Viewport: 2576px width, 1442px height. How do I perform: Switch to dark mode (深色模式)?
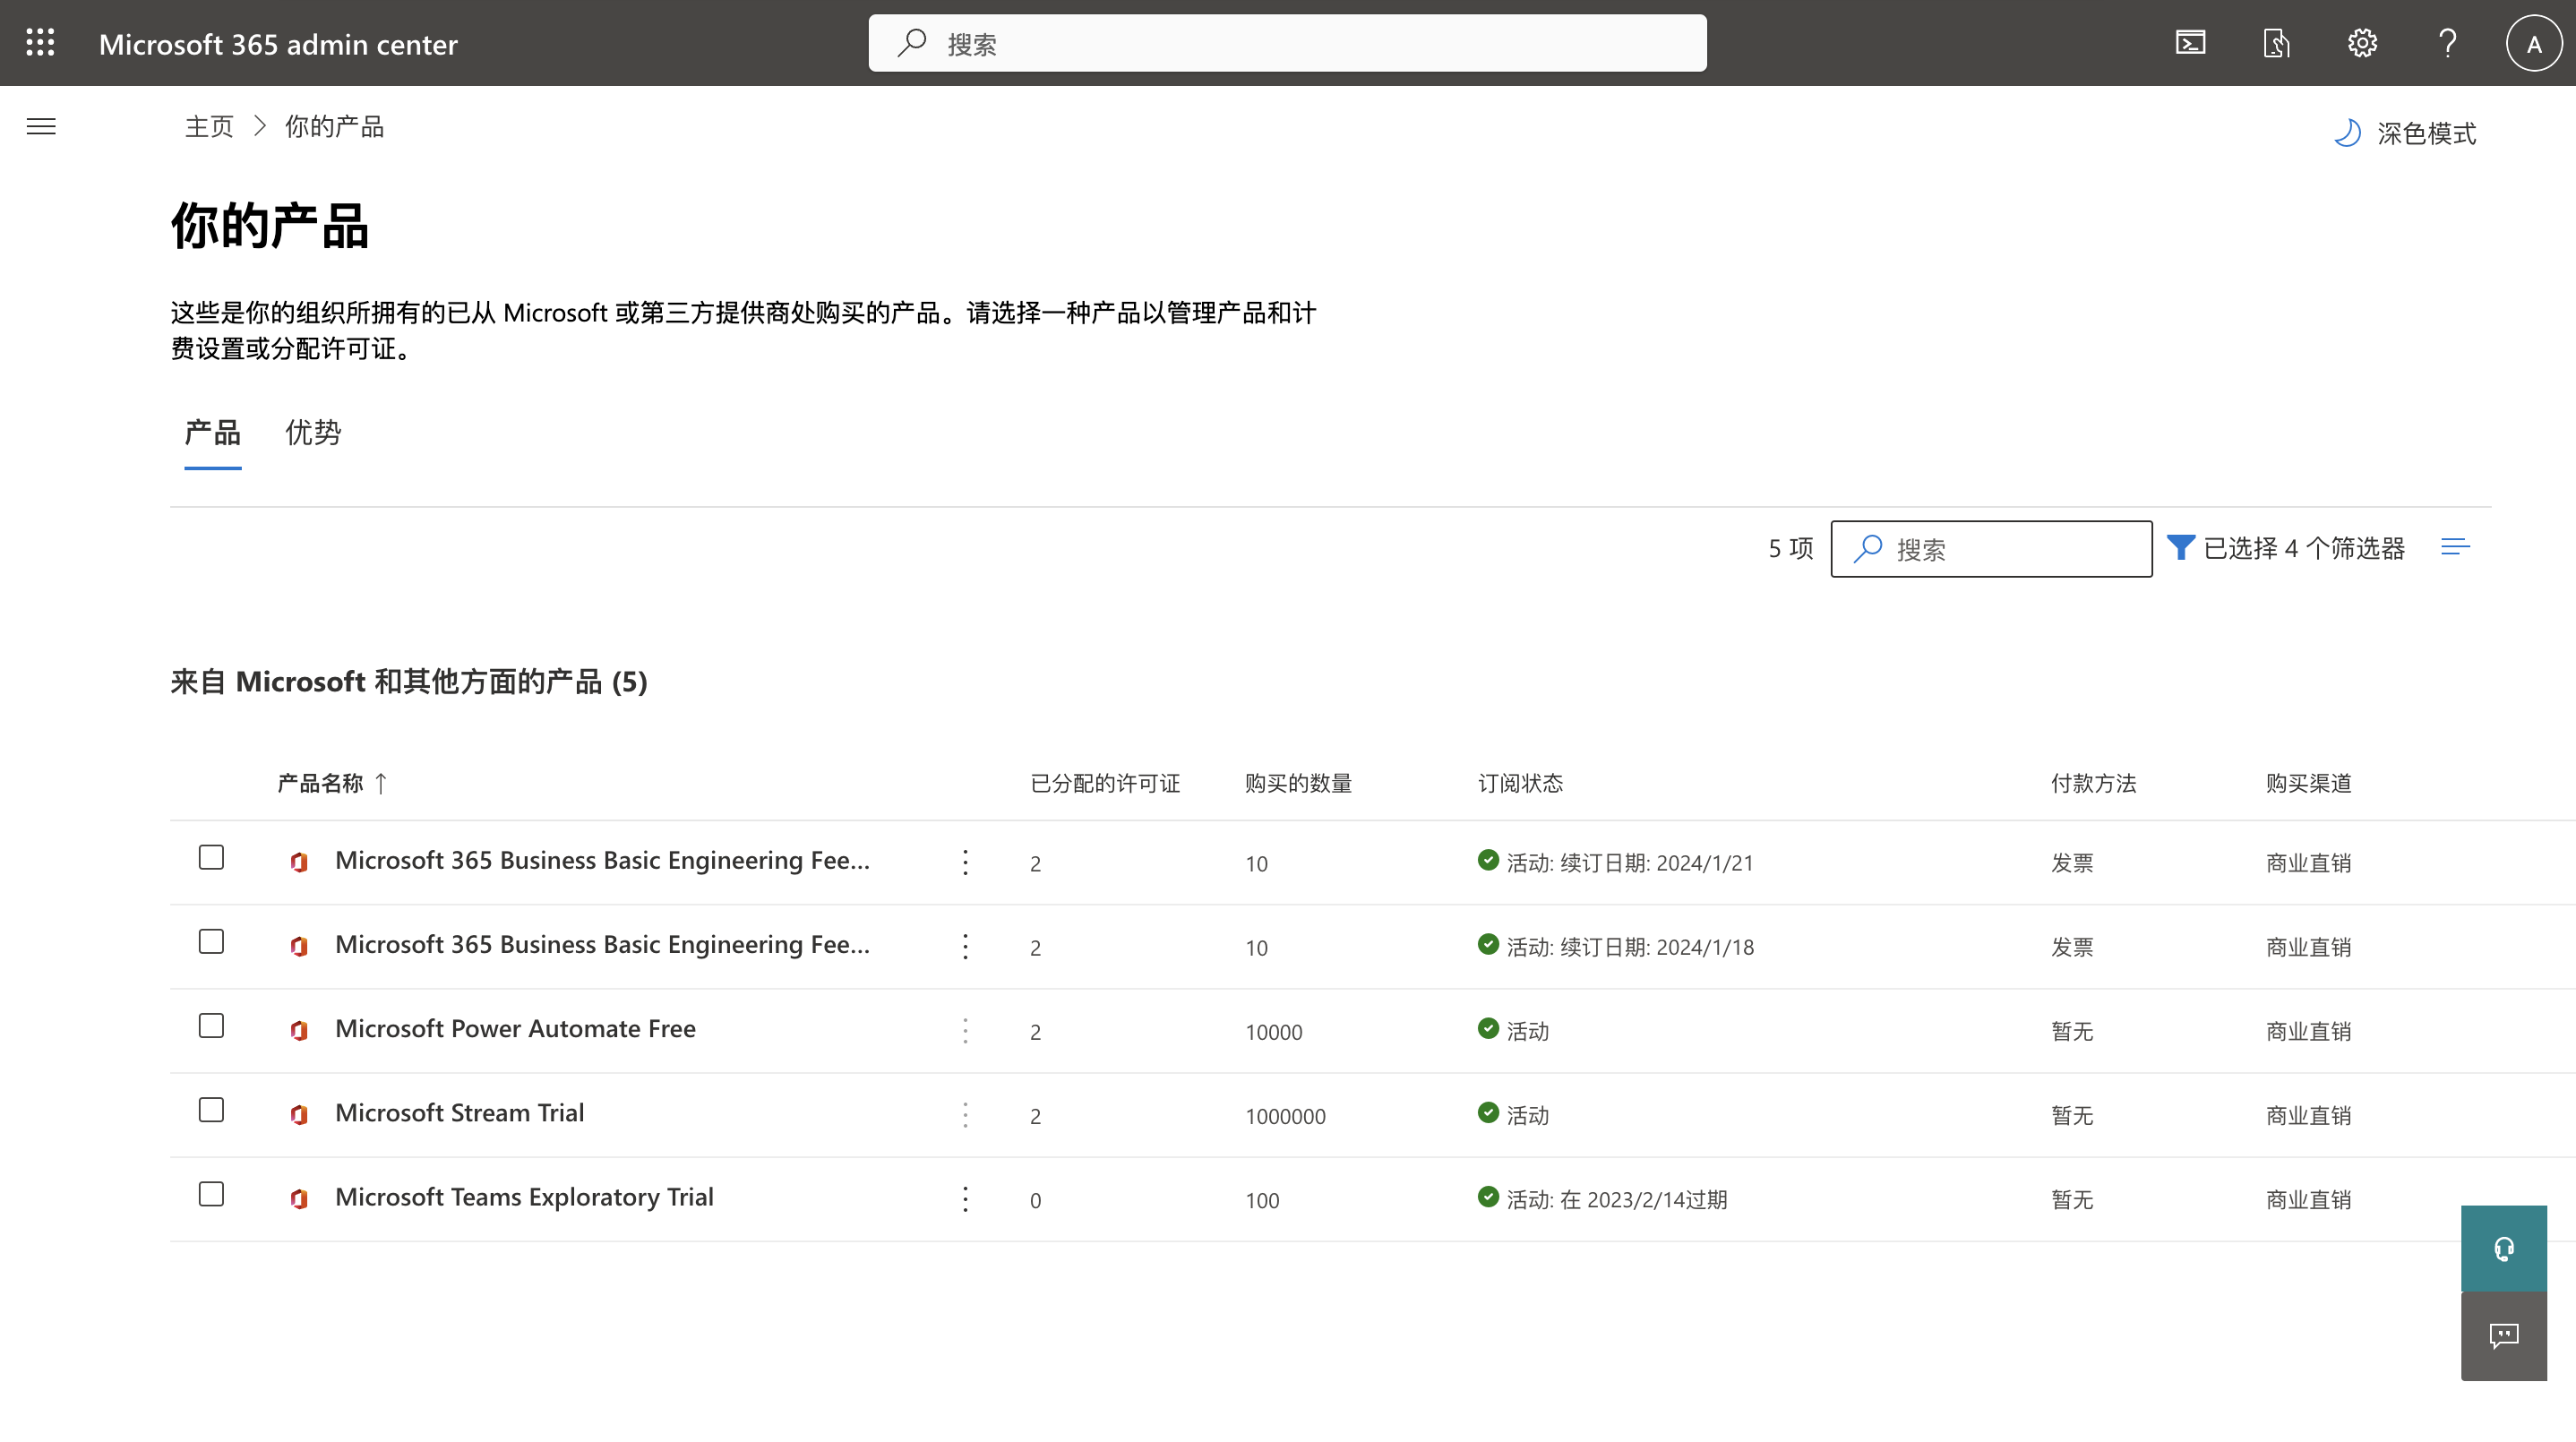2405,133
